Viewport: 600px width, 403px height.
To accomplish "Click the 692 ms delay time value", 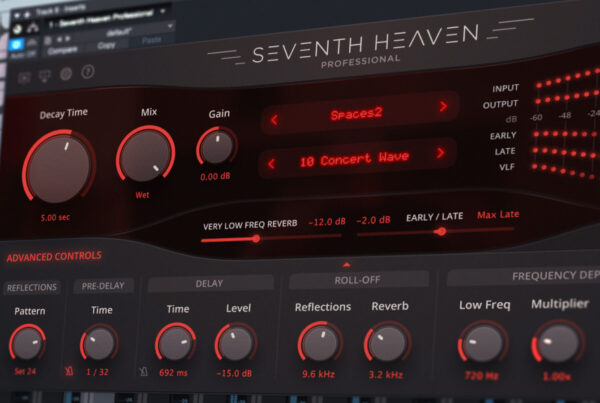I will [x=173, y=372].
